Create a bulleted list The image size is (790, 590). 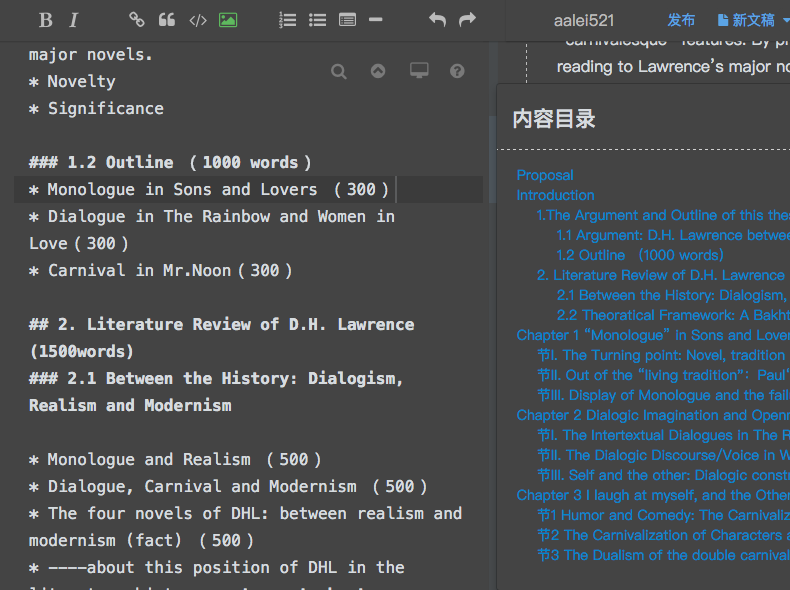coord(317,20)
